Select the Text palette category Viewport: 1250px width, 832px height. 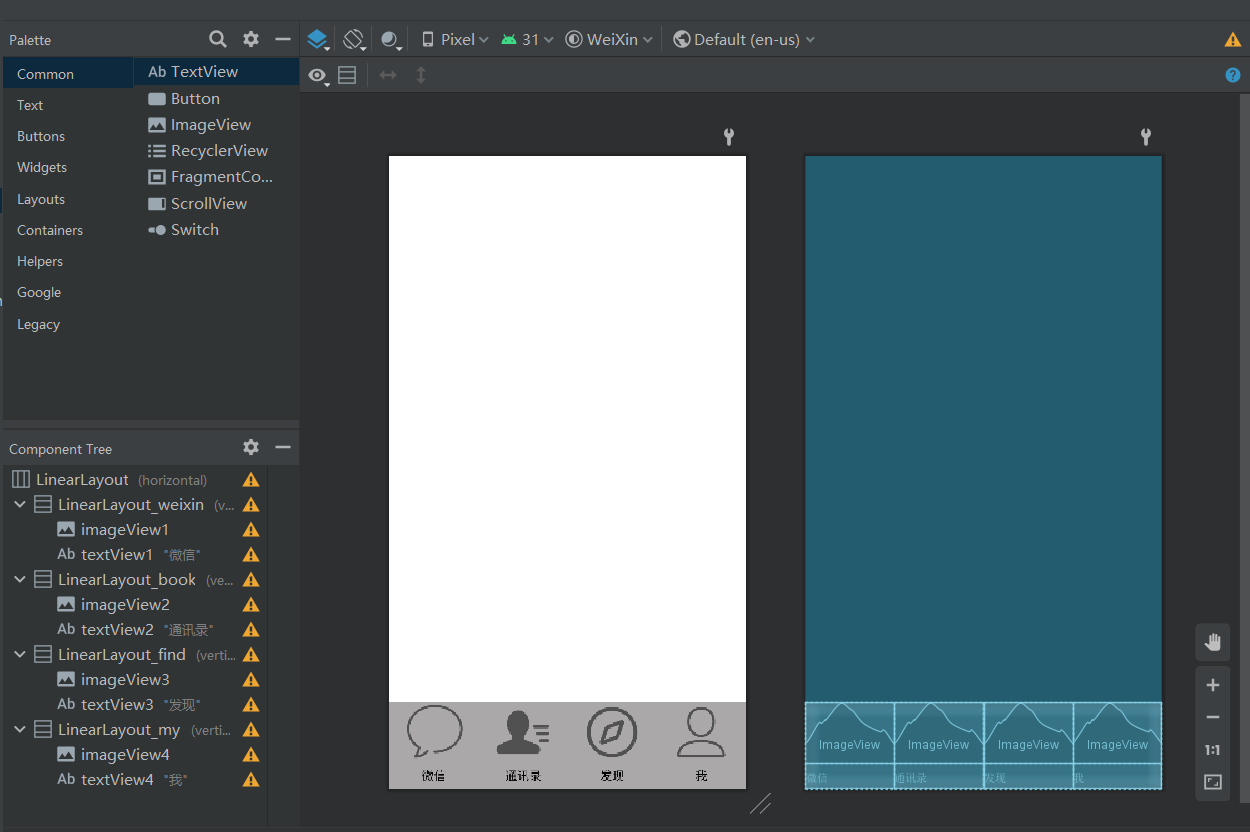[68, 105]
